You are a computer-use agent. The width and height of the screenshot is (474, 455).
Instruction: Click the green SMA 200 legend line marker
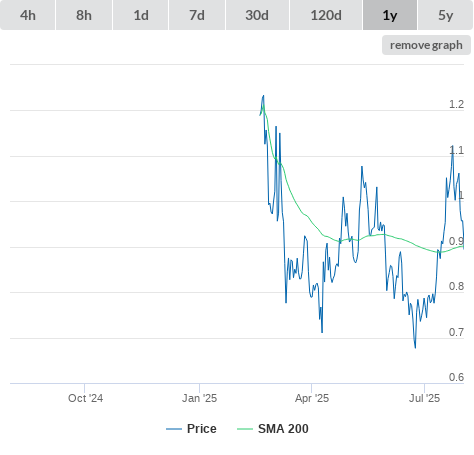pyautogui.click(x=245, y=429)
